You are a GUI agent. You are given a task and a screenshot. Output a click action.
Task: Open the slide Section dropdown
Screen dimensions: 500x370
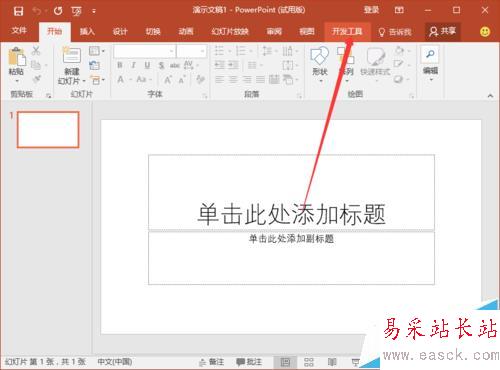point(97,80)
